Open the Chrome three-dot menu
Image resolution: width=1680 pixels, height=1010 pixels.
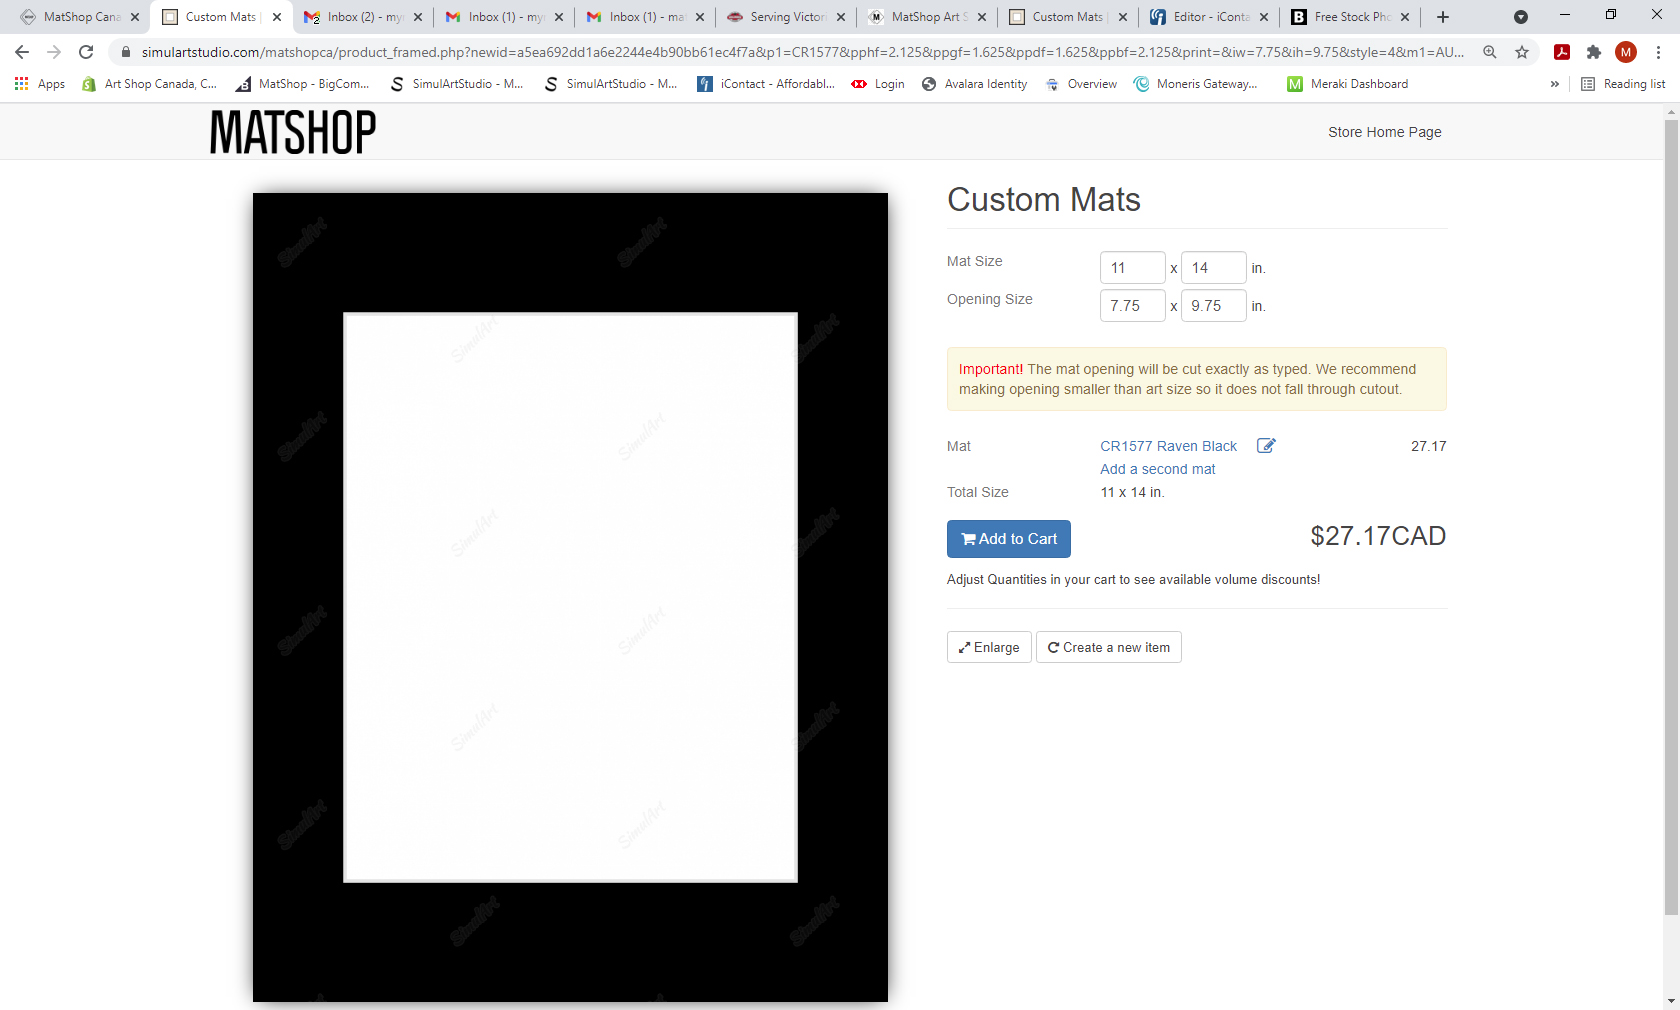click(x=1659, y=52)
